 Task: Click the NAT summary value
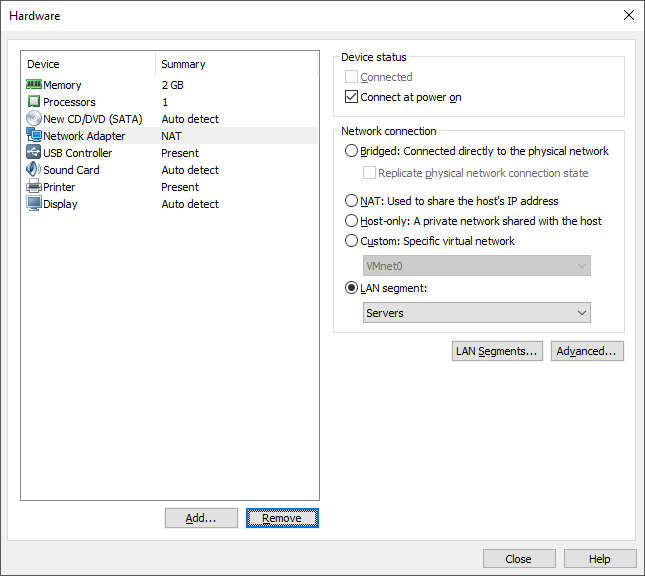[171, 136]
